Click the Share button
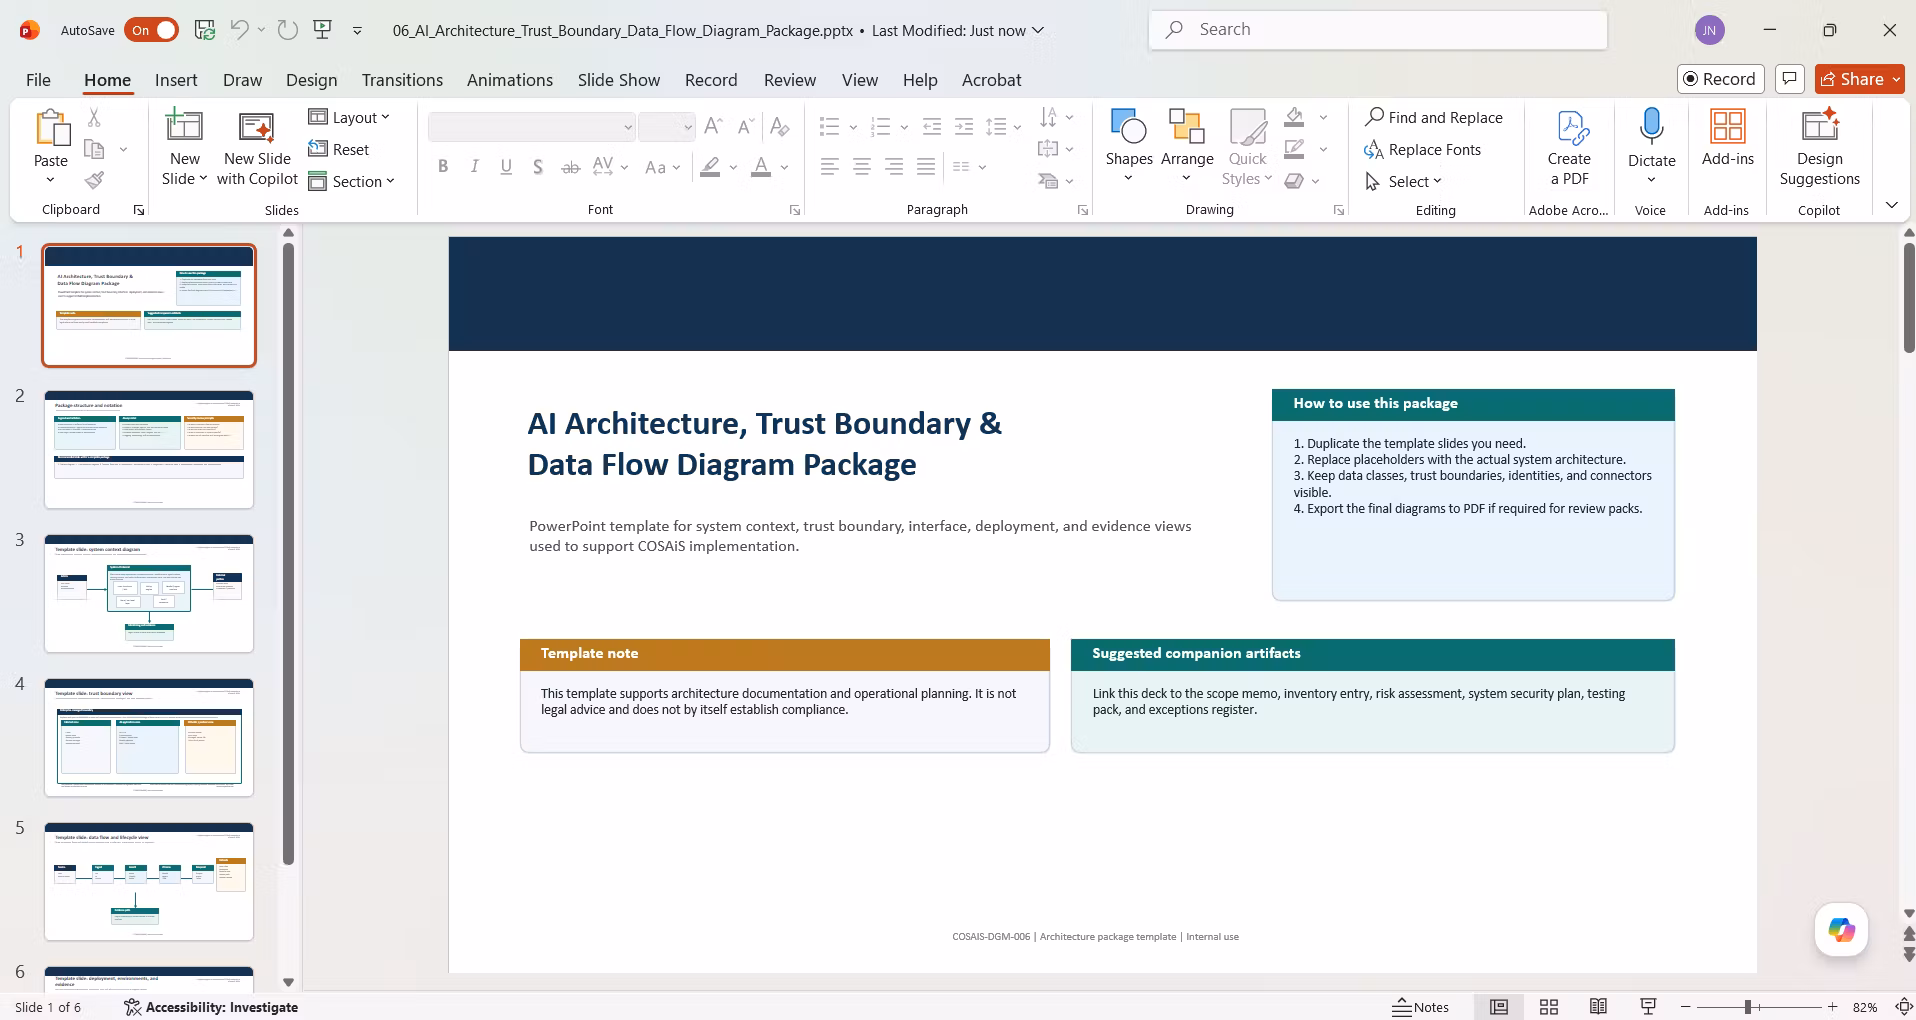 [1859, 79]
